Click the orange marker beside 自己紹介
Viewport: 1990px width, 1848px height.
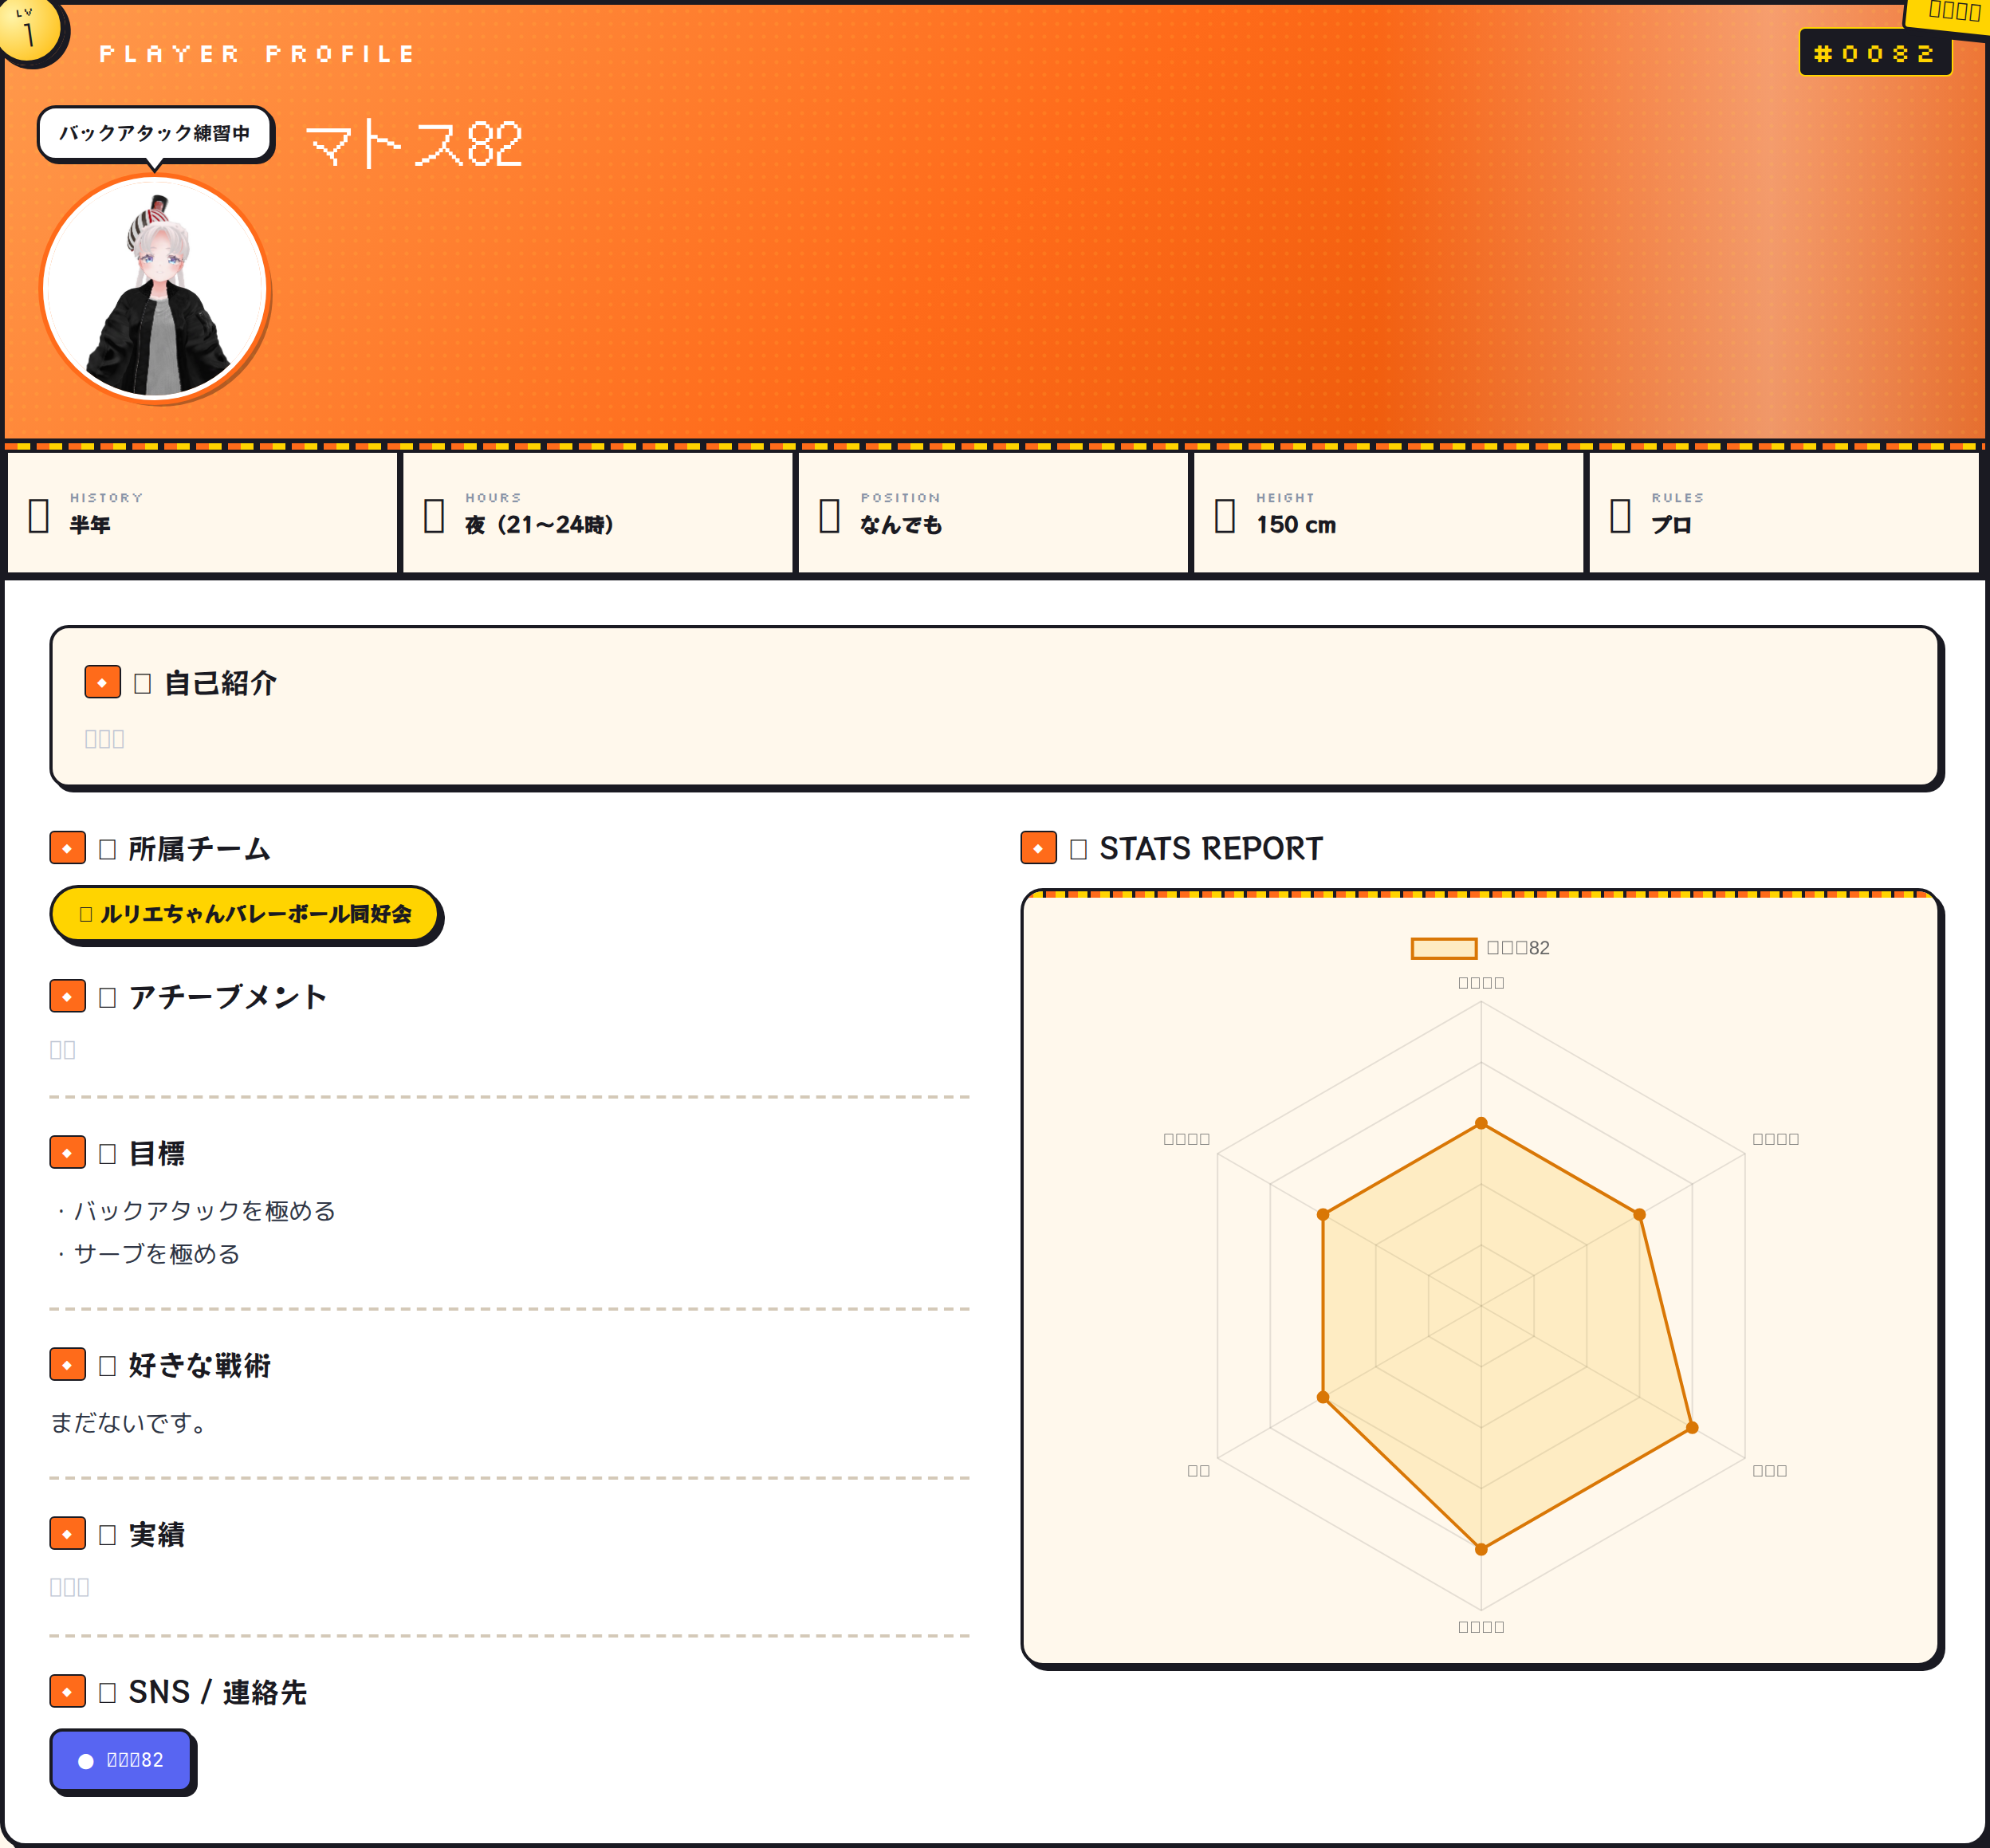[x=102, y=682]
